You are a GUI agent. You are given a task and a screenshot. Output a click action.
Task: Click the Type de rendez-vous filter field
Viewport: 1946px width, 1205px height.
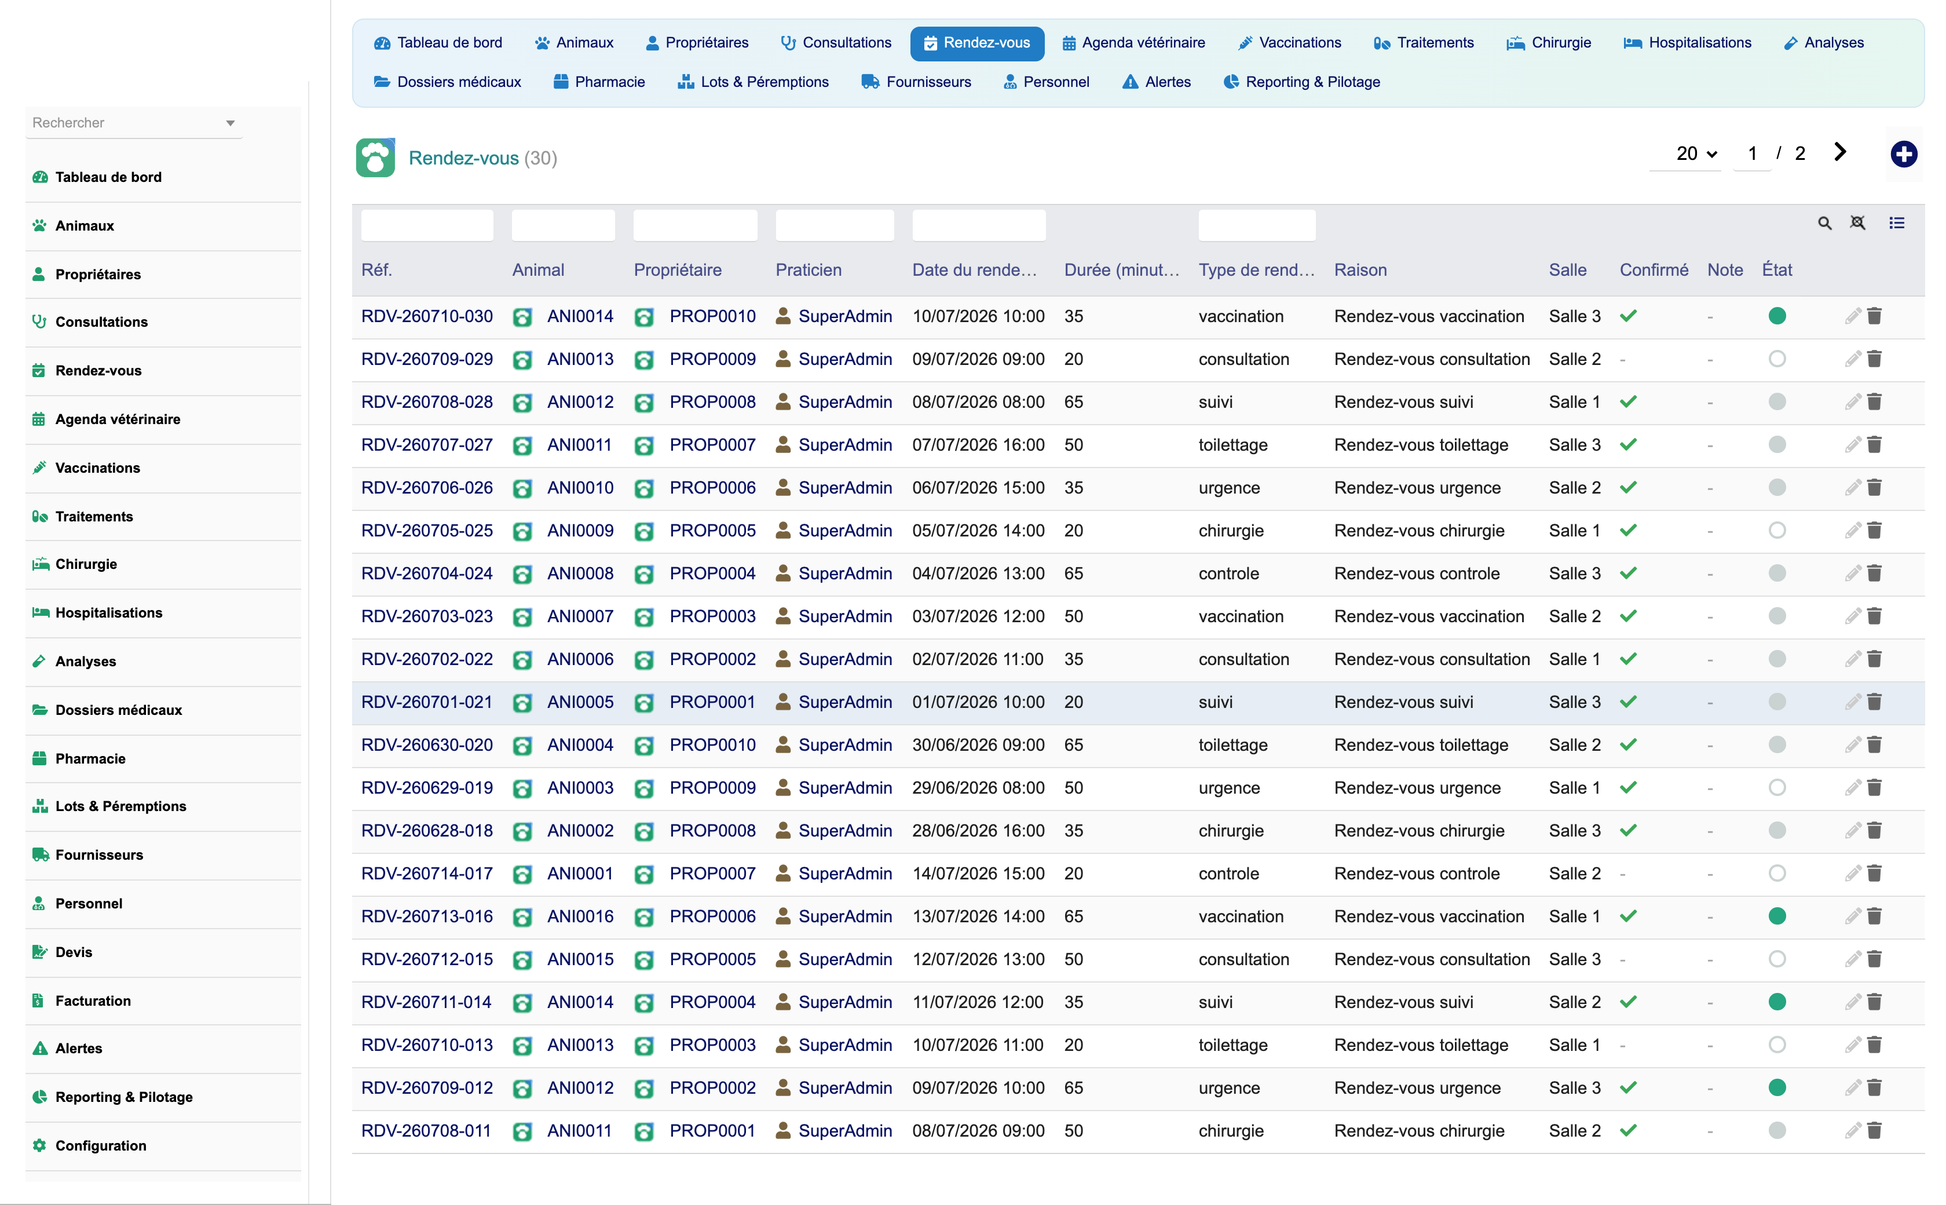coord(1257,225)
